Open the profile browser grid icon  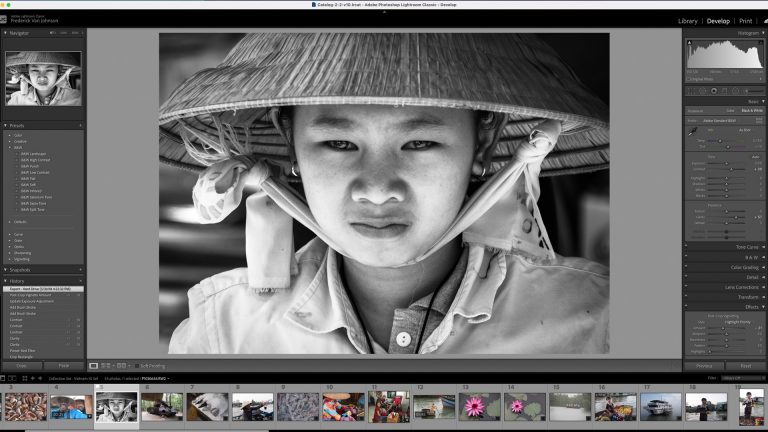tap(759, 120)
